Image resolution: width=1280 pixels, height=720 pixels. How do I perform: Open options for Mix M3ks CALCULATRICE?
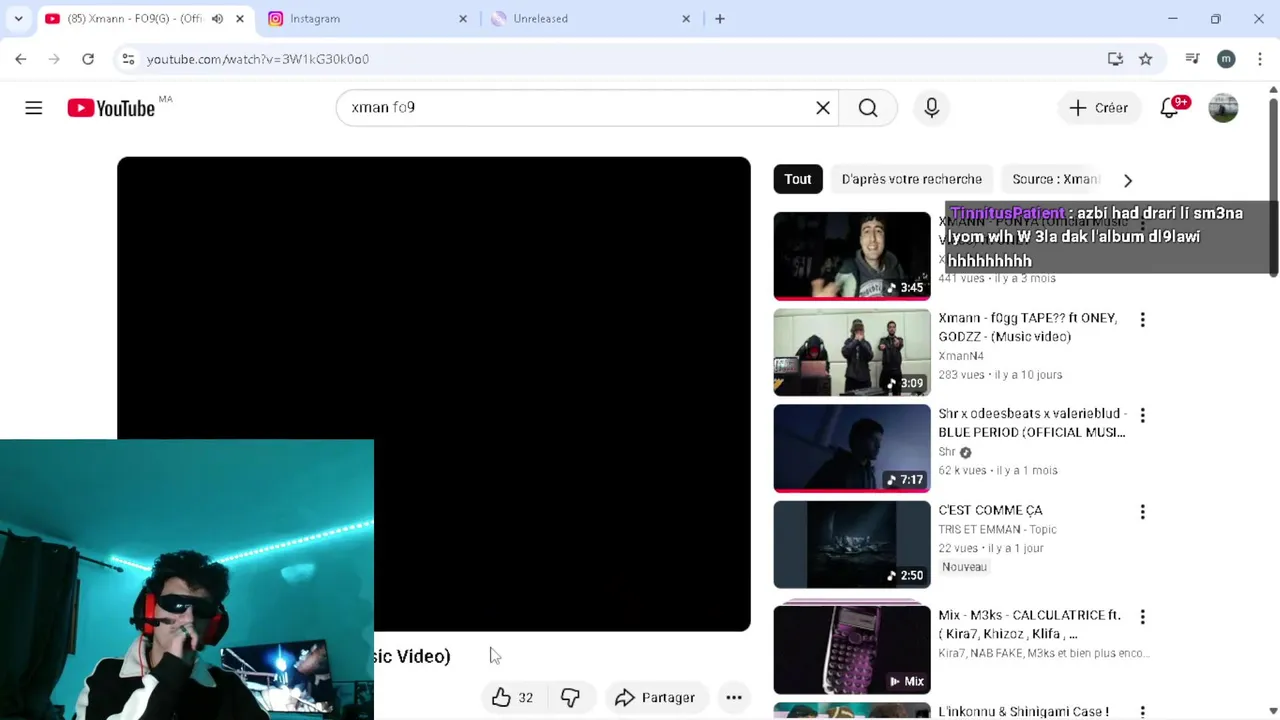pyautogui.click(x=1142, y=617)
